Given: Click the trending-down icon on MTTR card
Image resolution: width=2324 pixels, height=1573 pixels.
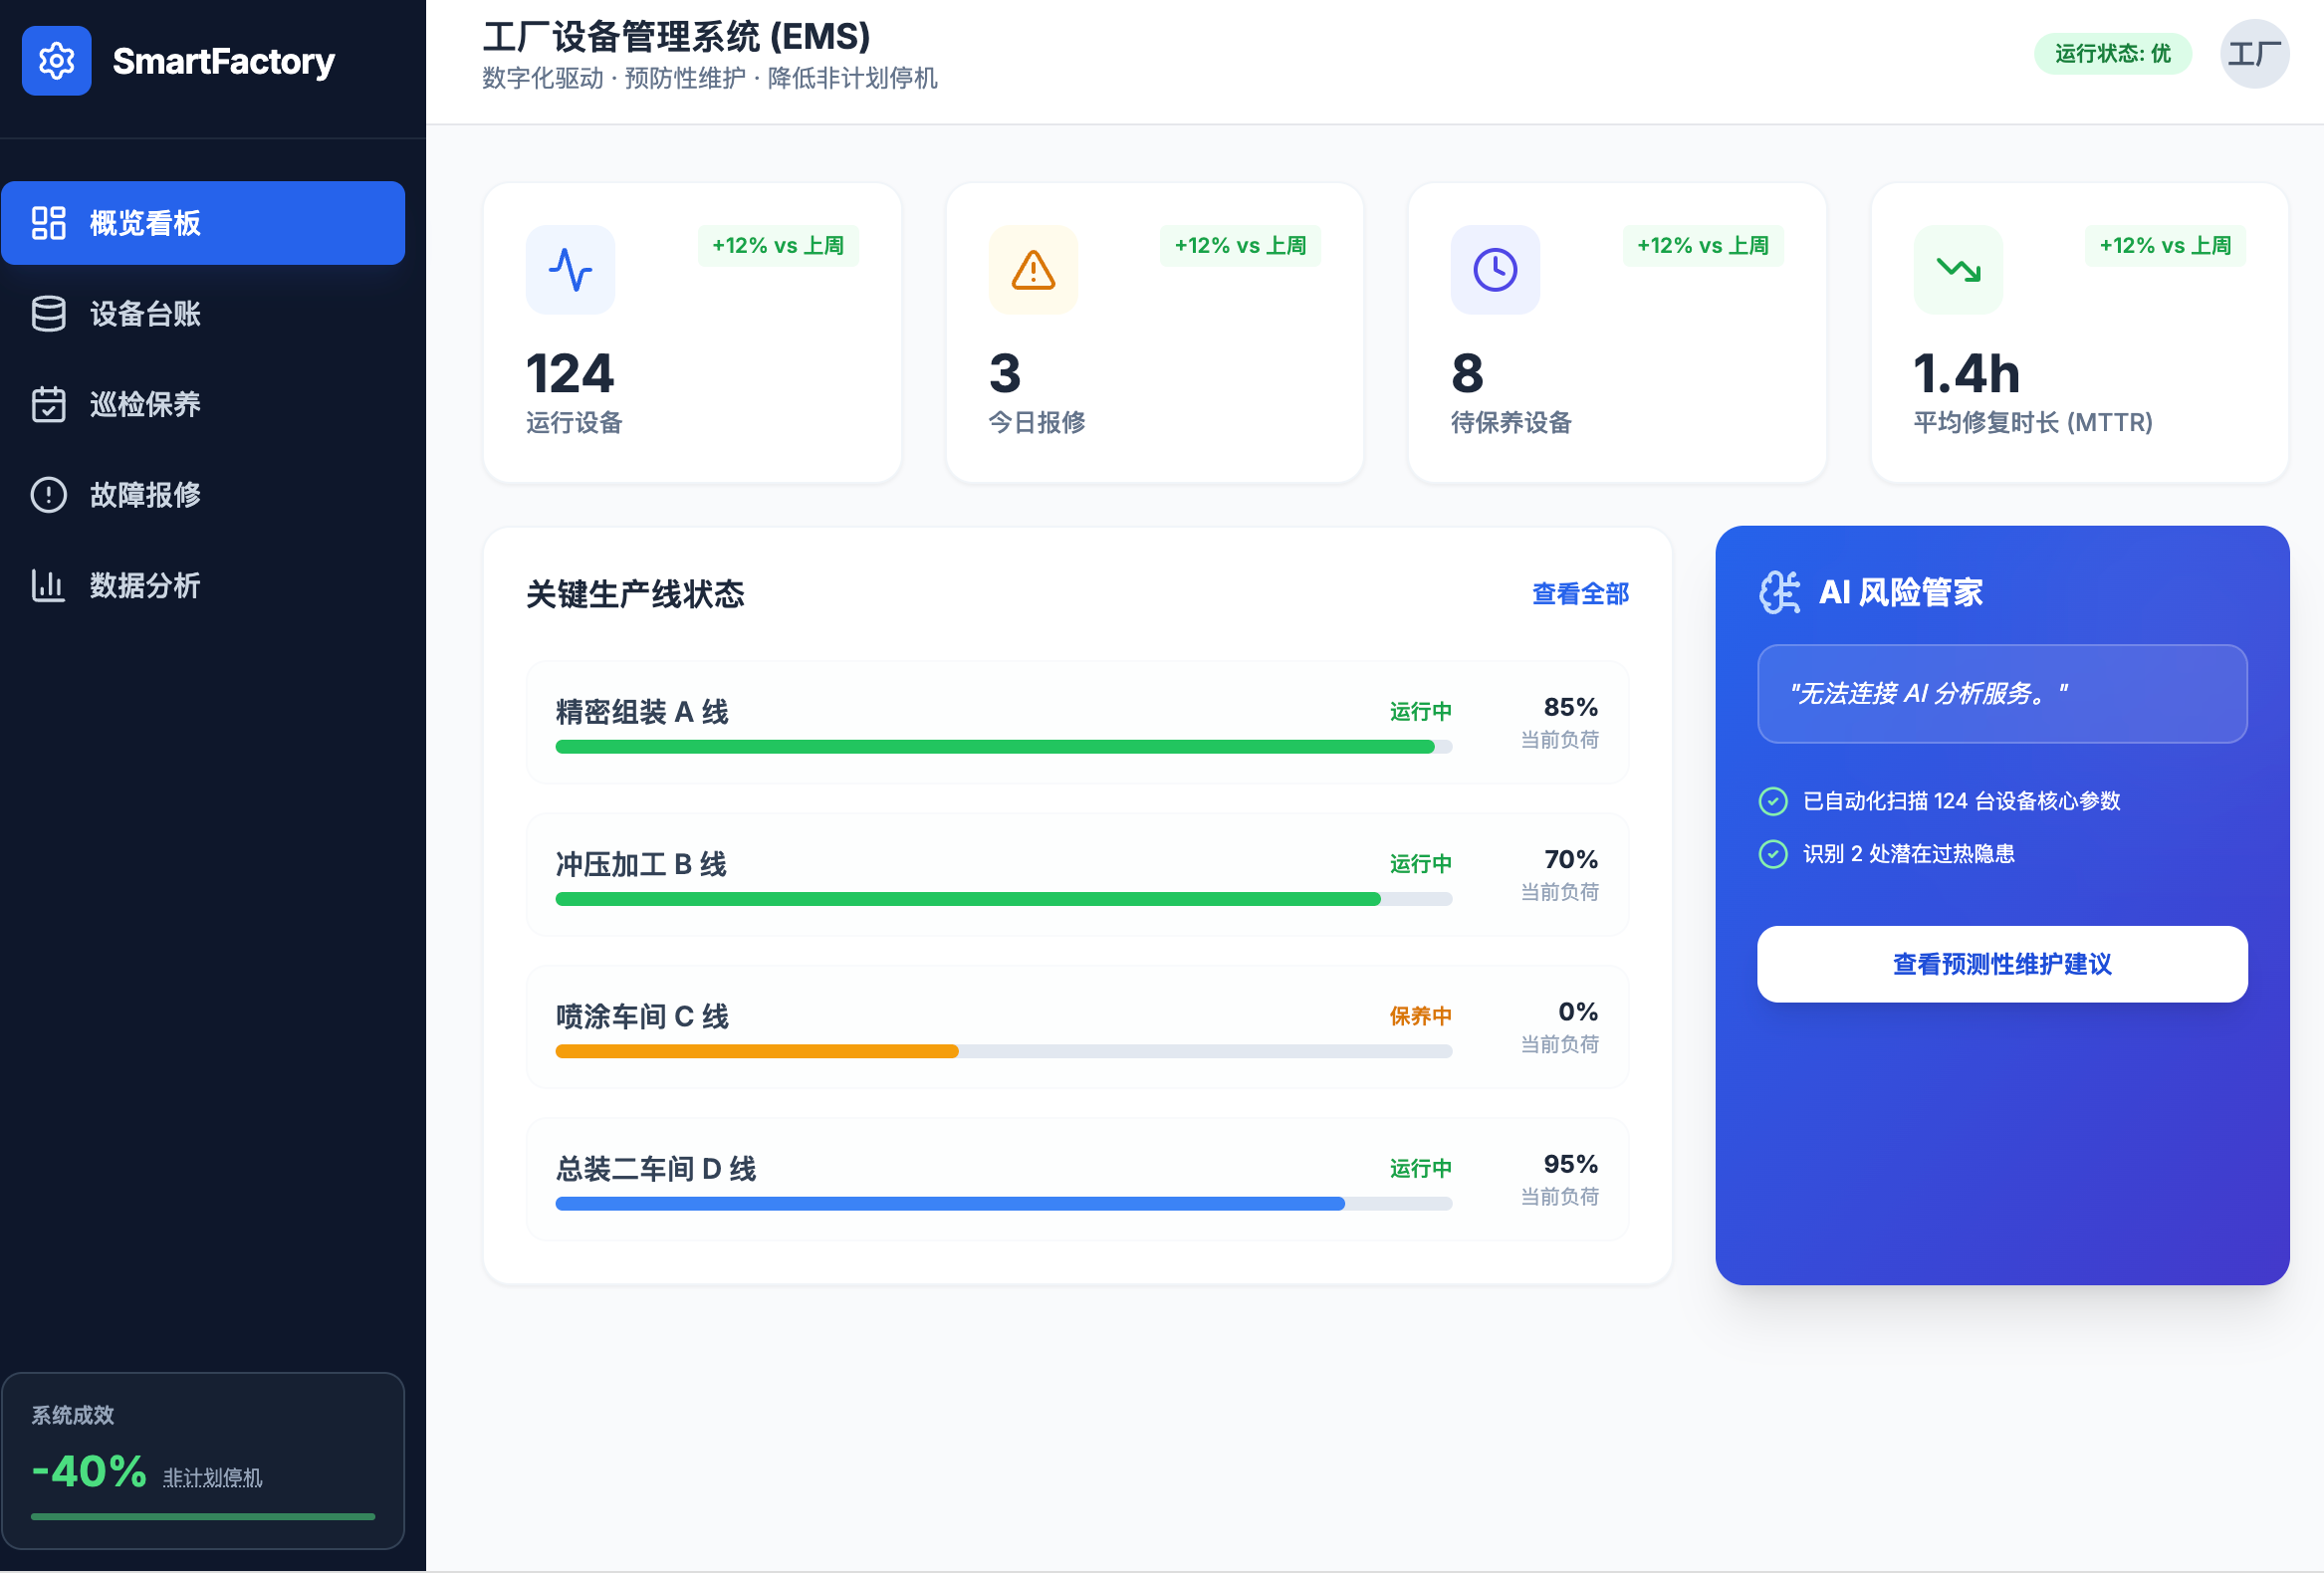Looking at the screenshot, I should (x=1958, y=270).
